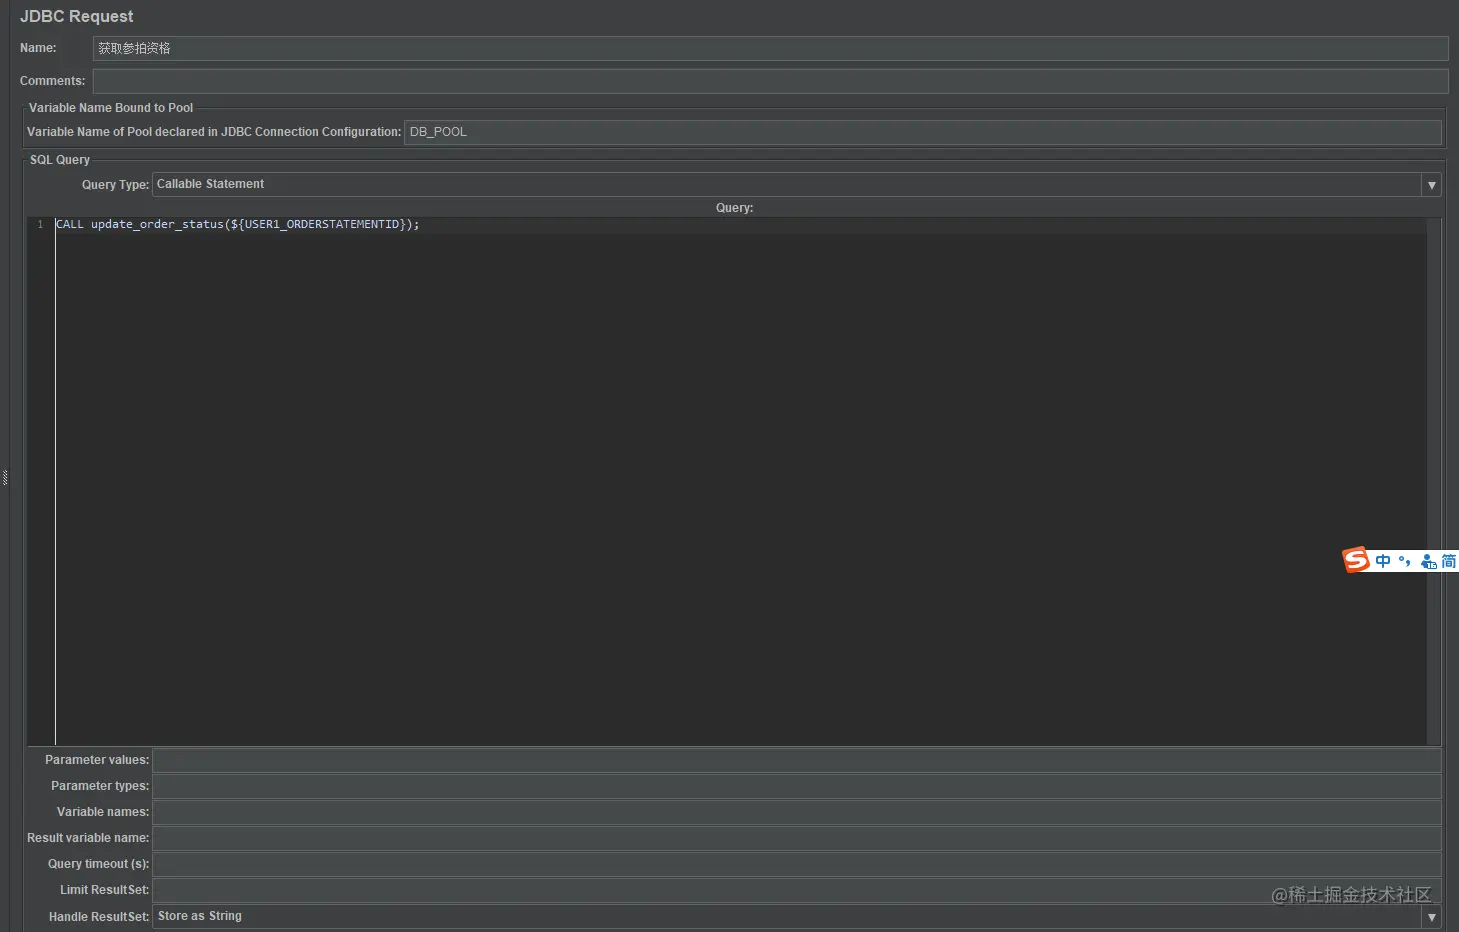The height and width of the screenshot is (932, 1459).
Task: Open Sogou user account icon
Action: click(1428, 562)
